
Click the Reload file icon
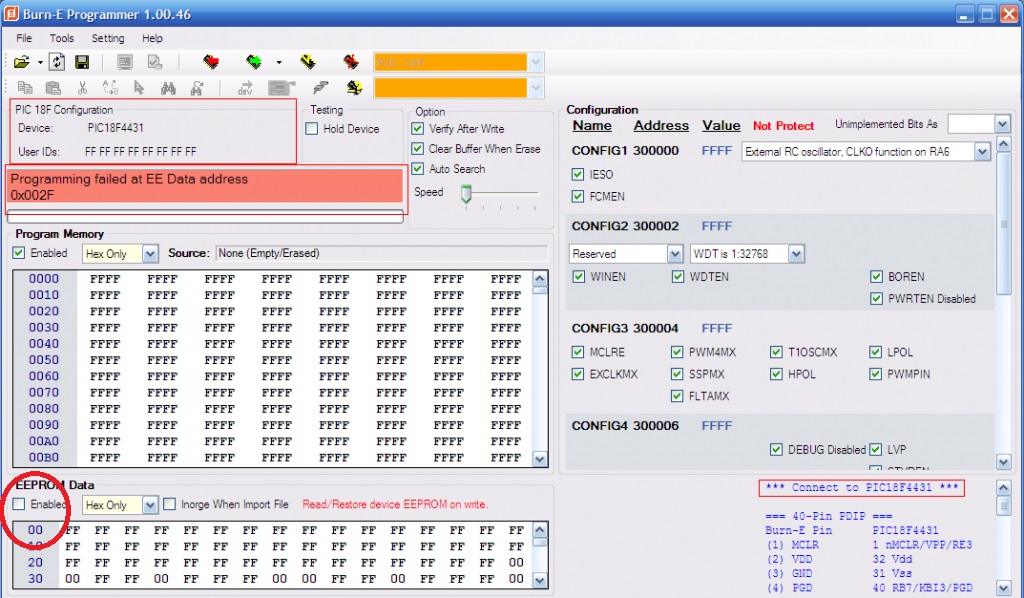(x=57, y=62)
